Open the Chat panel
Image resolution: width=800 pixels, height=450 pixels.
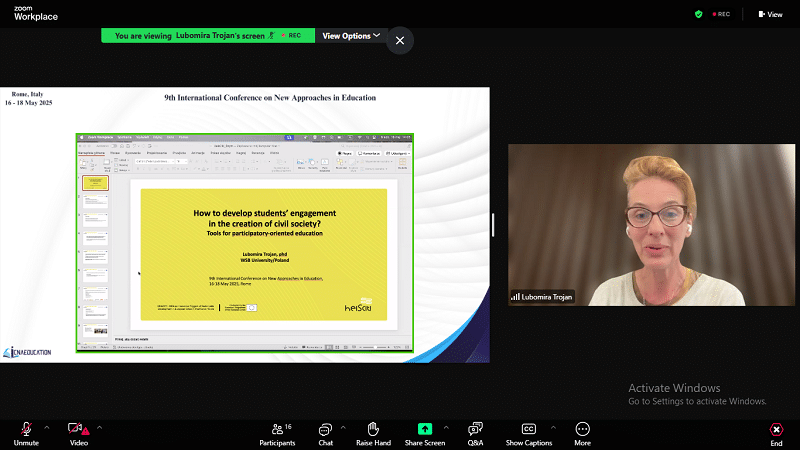coord(325,428)
